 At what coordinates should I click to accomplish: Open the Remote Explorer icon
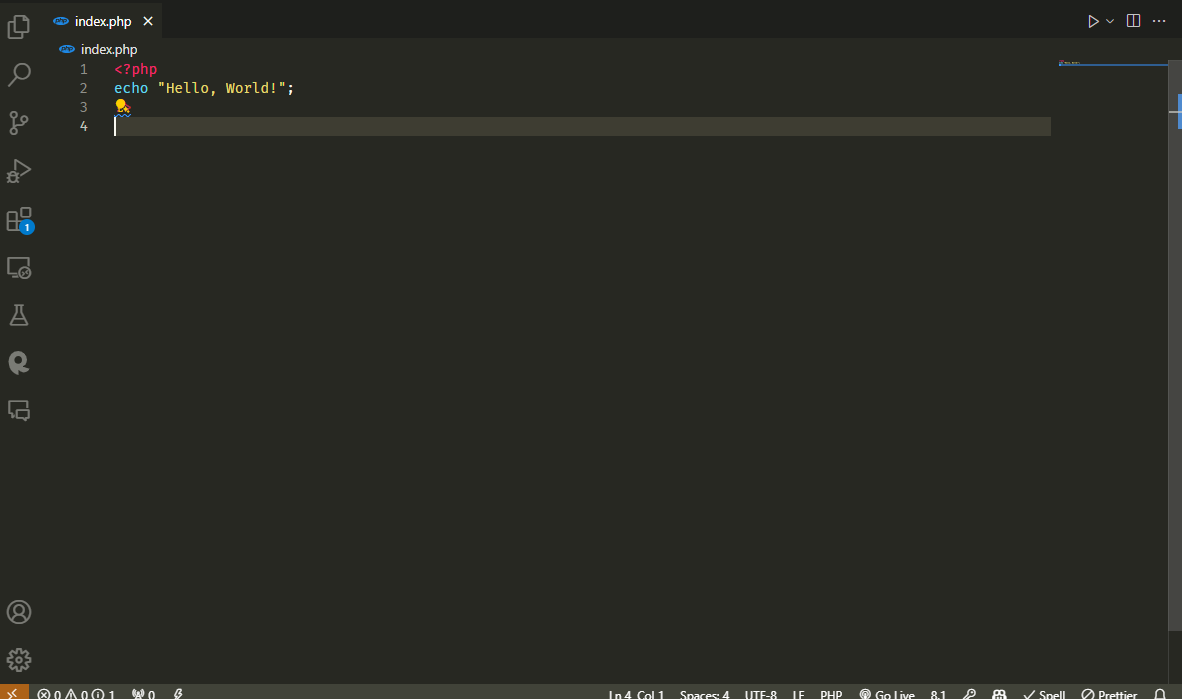(x=18, y=268)
